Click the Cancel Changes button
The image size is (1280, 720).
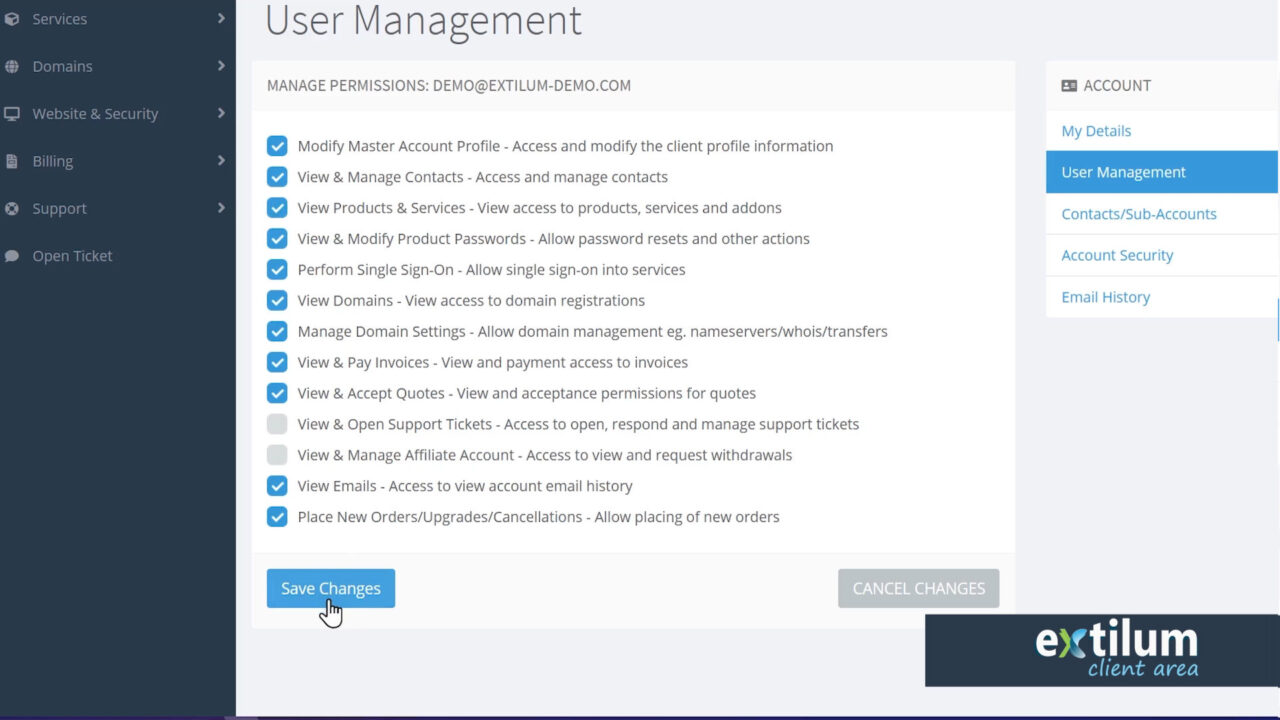pyautogui.click(x=918, y=588)
